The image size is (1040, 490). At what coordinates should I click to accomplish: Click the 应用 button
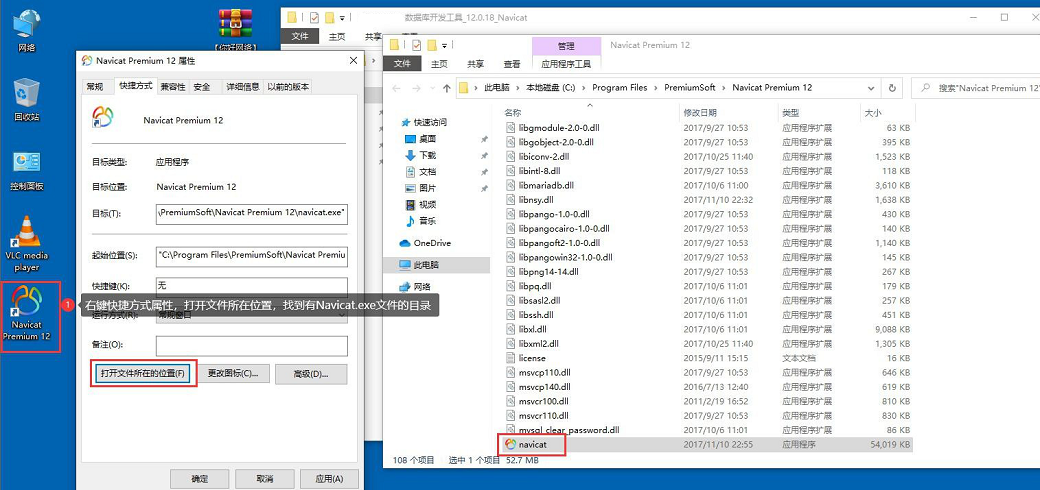click(x=329, y=479)
